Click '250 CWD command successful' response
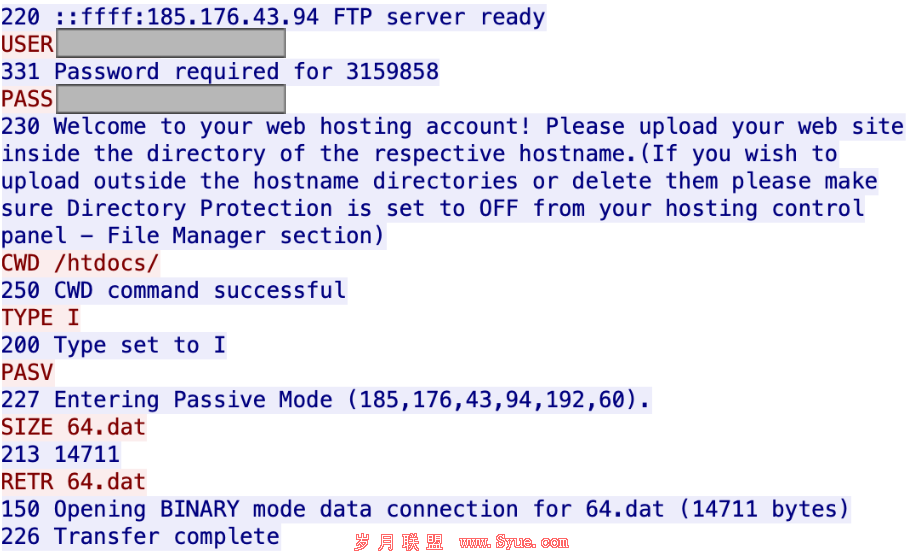Image resolution: width=920 pixels, height=552 pixels. pyautogui.click(x=174, y=290)
